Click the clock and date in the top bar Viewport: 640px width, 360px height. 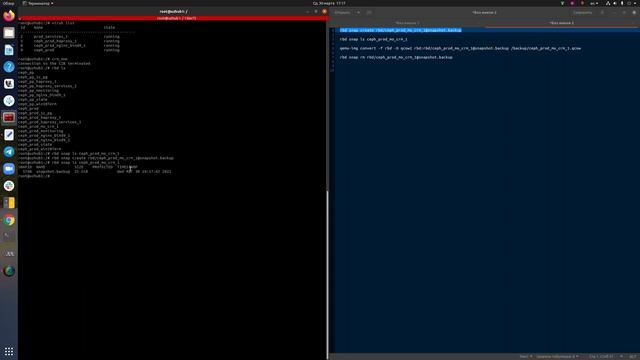329,3
